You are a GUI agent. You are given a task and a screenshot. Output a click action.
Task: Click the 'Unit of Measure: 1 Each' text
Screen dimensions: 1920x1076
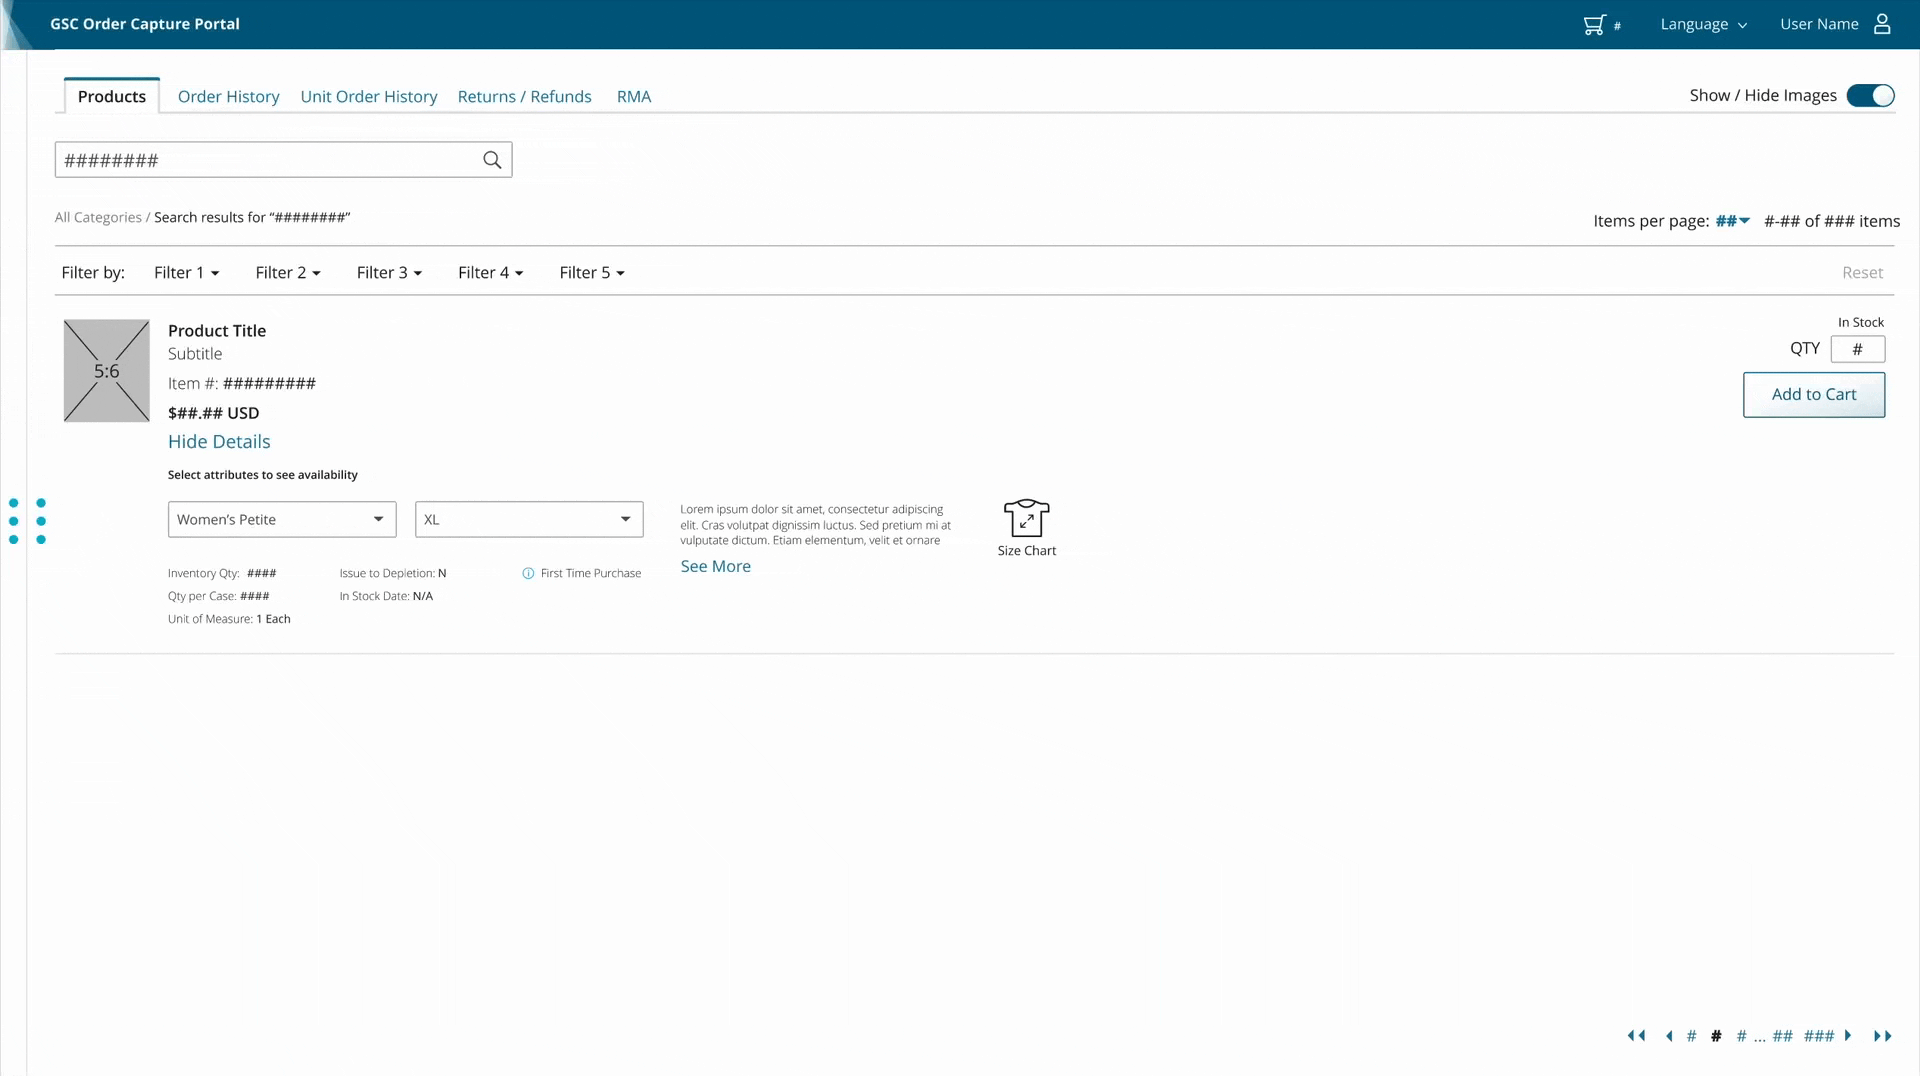tap(229, 619)
